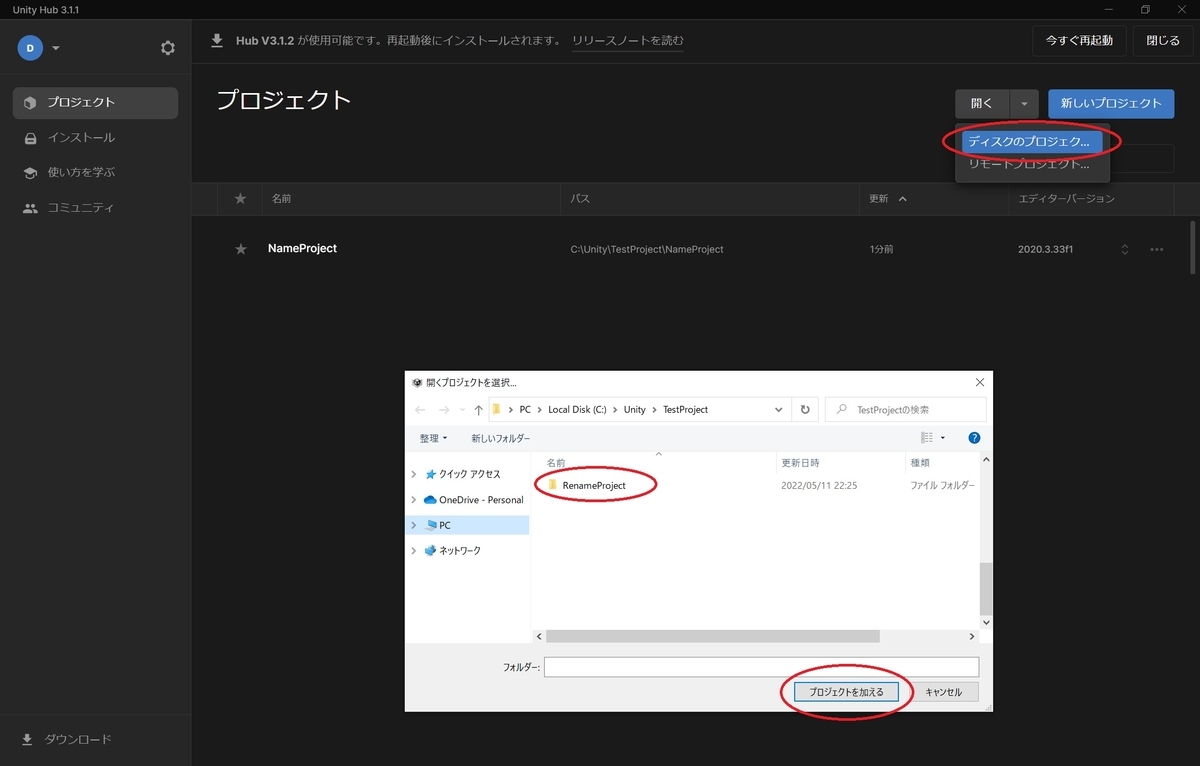Go forward in the file dialog
Image resolution: width=1200 pixels, height=766 pixels.
click(444, 410)
